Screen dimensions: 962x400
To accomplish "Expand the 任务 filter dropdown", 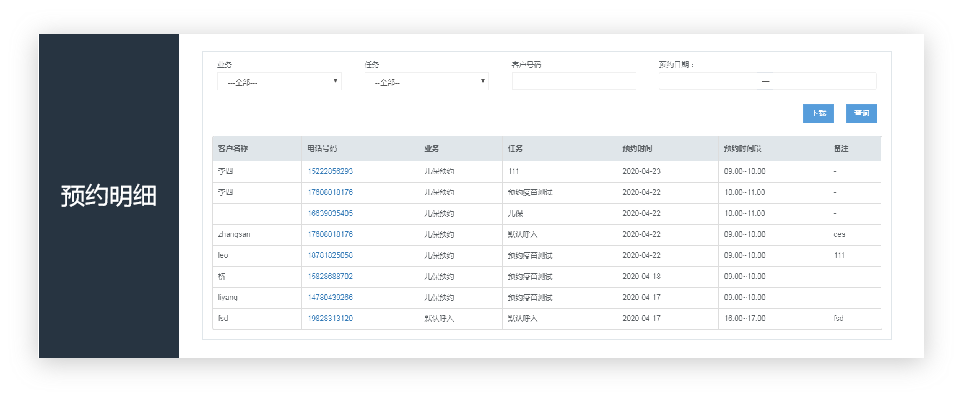I will 426,82.
